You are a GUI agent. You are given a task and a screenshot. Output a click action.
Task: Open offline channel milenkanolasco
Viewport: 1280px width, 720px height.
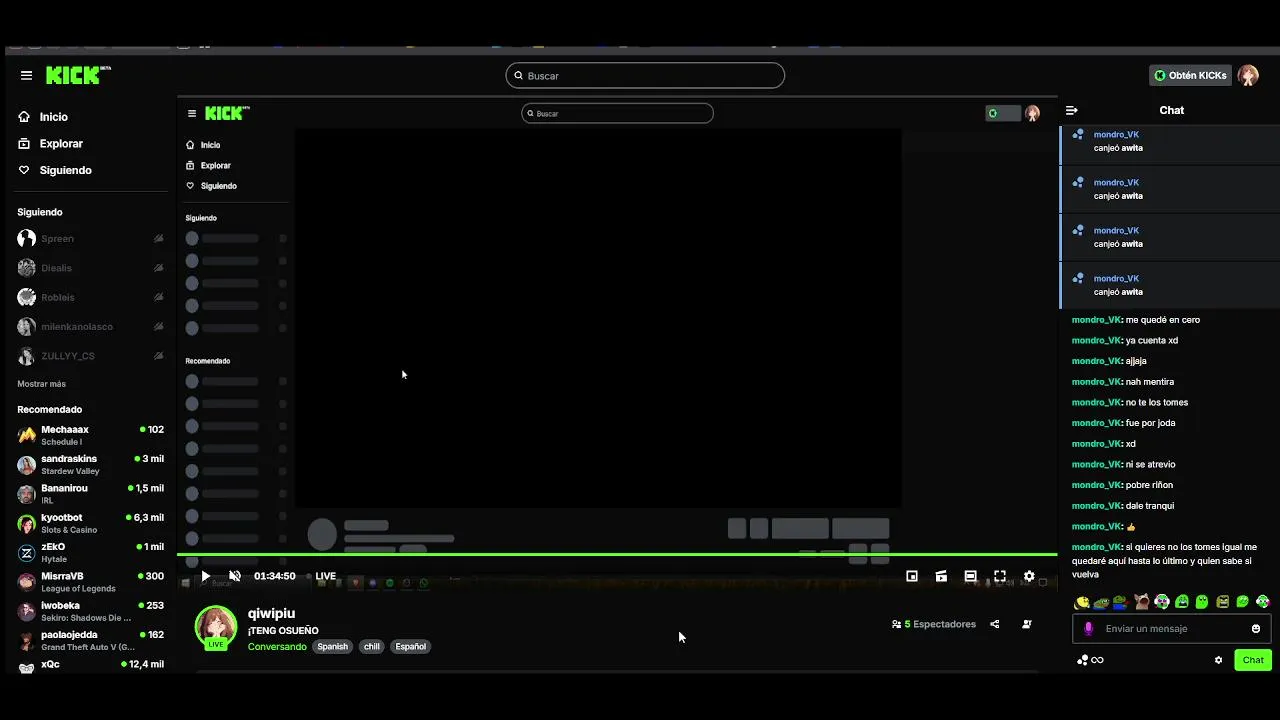click(90, 327)
